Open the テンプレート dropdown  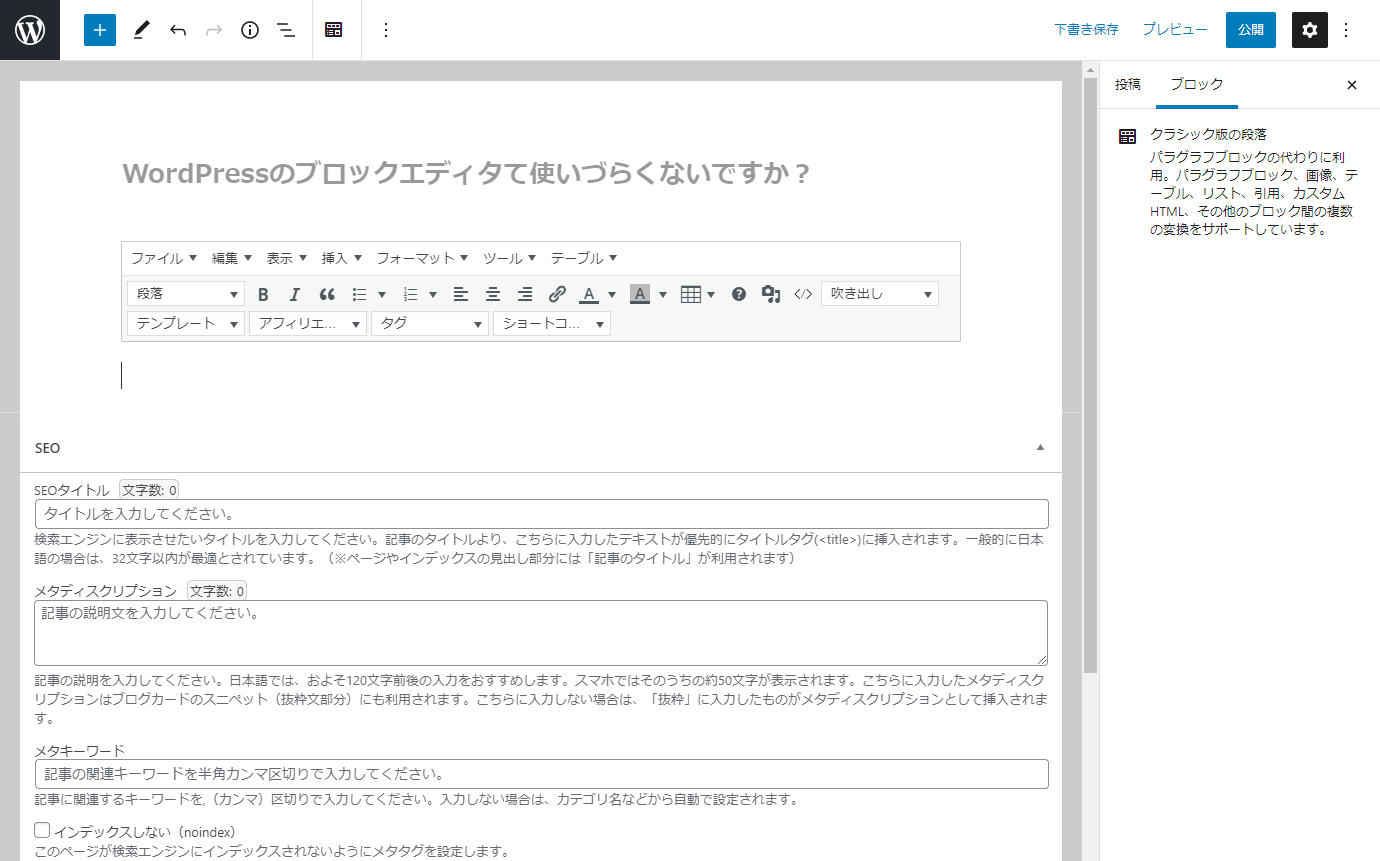(x=186, y=324)
